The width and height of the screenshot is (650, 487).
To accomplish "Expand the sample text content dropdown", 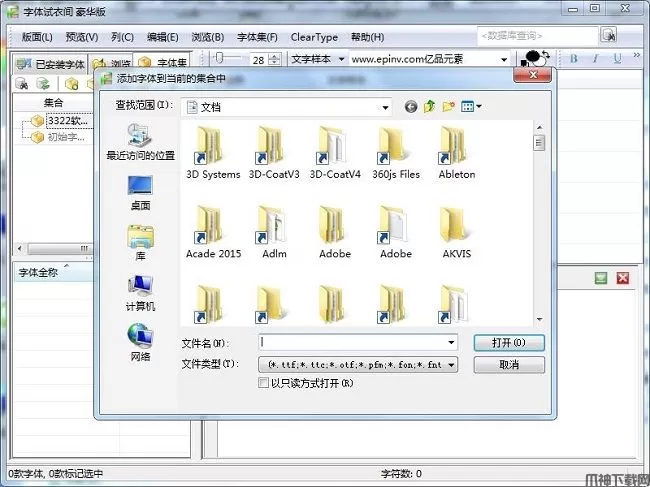I will point(504,59).
